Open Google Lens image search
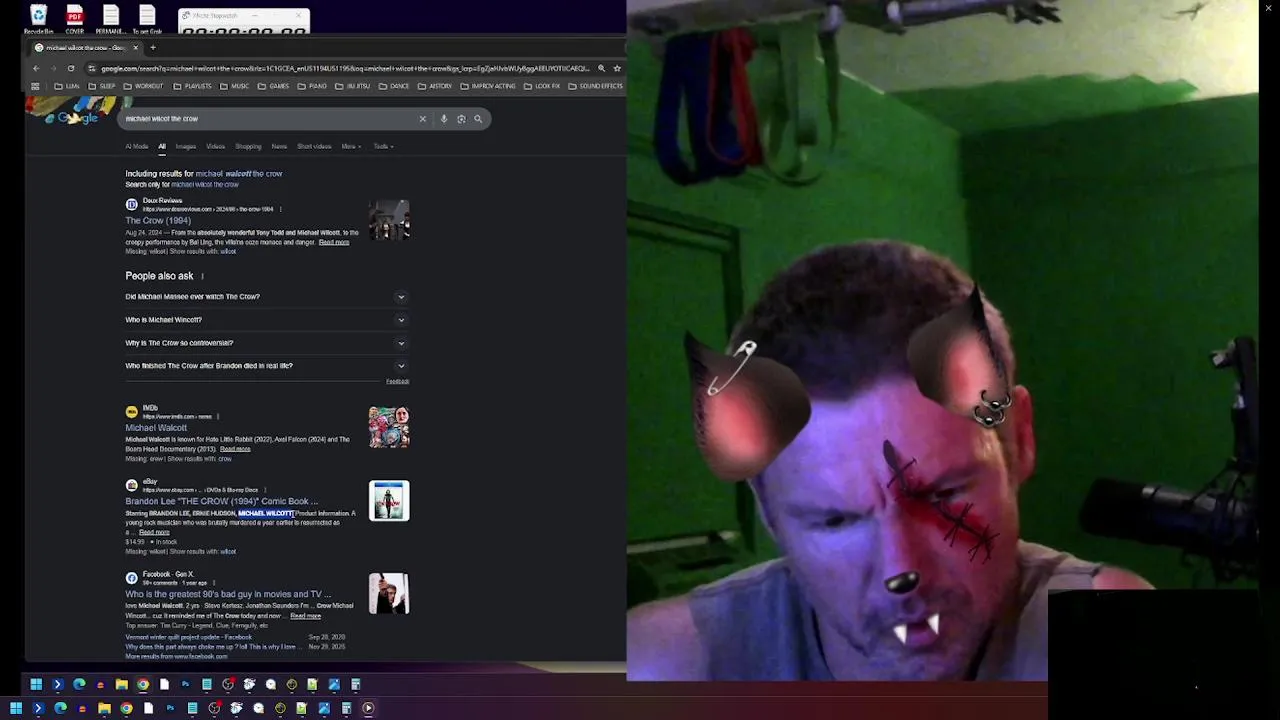This screenshot has width=1280, height=720. [x=461, y=119]
